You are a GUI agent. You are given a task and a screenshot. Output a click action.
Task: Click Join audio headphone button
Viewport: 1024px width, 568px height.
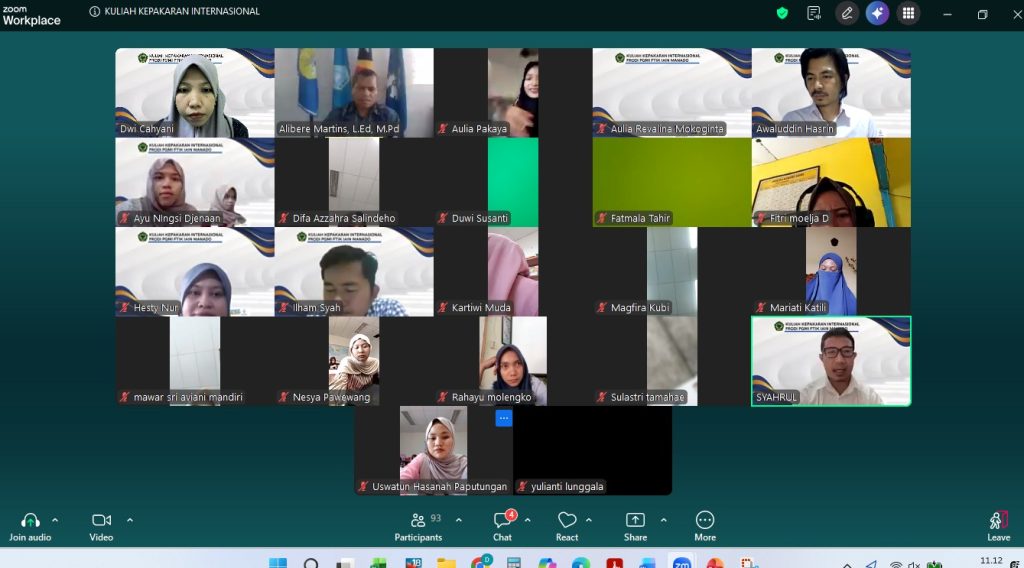(30, 526)
